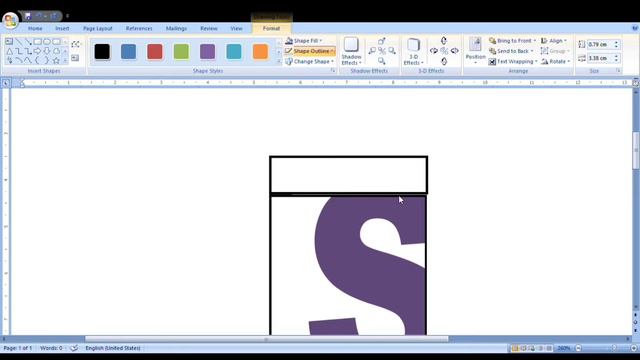Switch to Print Layout view in status bar
The image size is (640, 360).
coord(515,348)
